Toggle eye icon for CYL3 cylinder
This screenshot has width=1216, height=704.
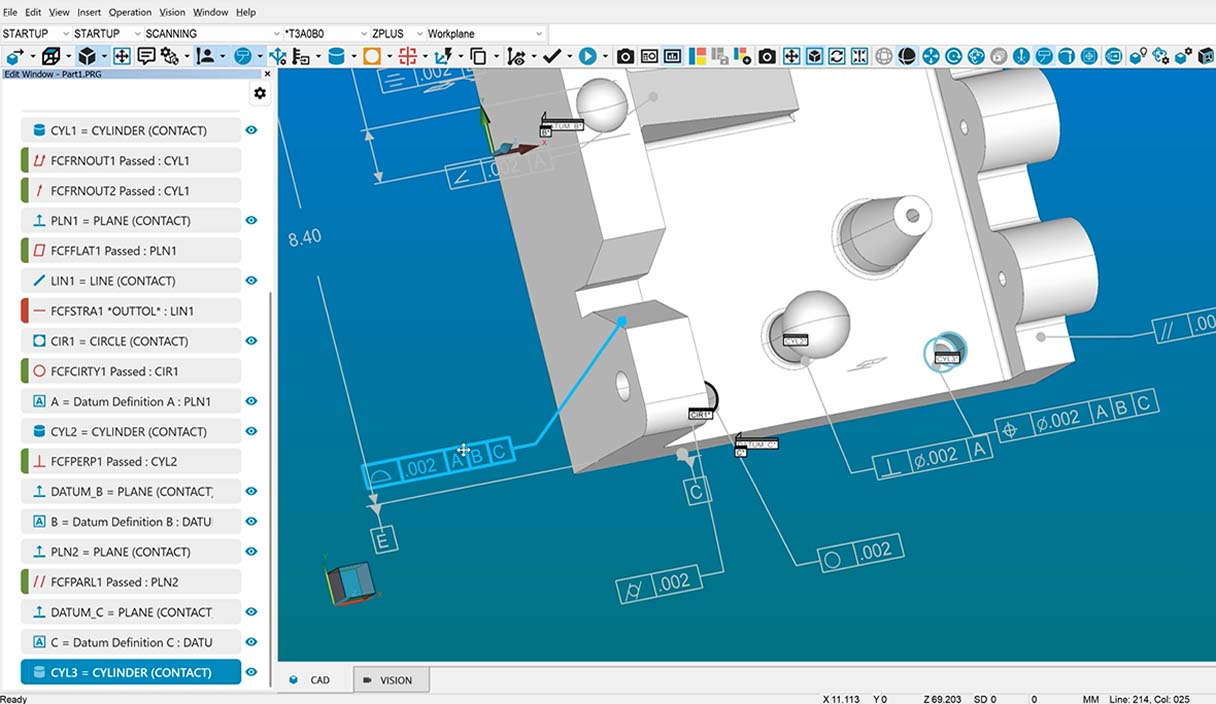point(252,672)
